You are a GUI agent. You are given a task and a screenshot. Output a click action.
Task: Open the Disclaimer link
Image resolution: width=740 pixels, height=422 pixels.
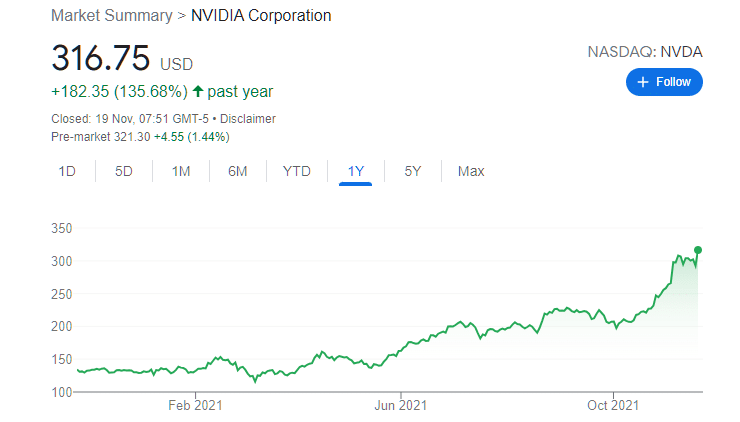248,118
